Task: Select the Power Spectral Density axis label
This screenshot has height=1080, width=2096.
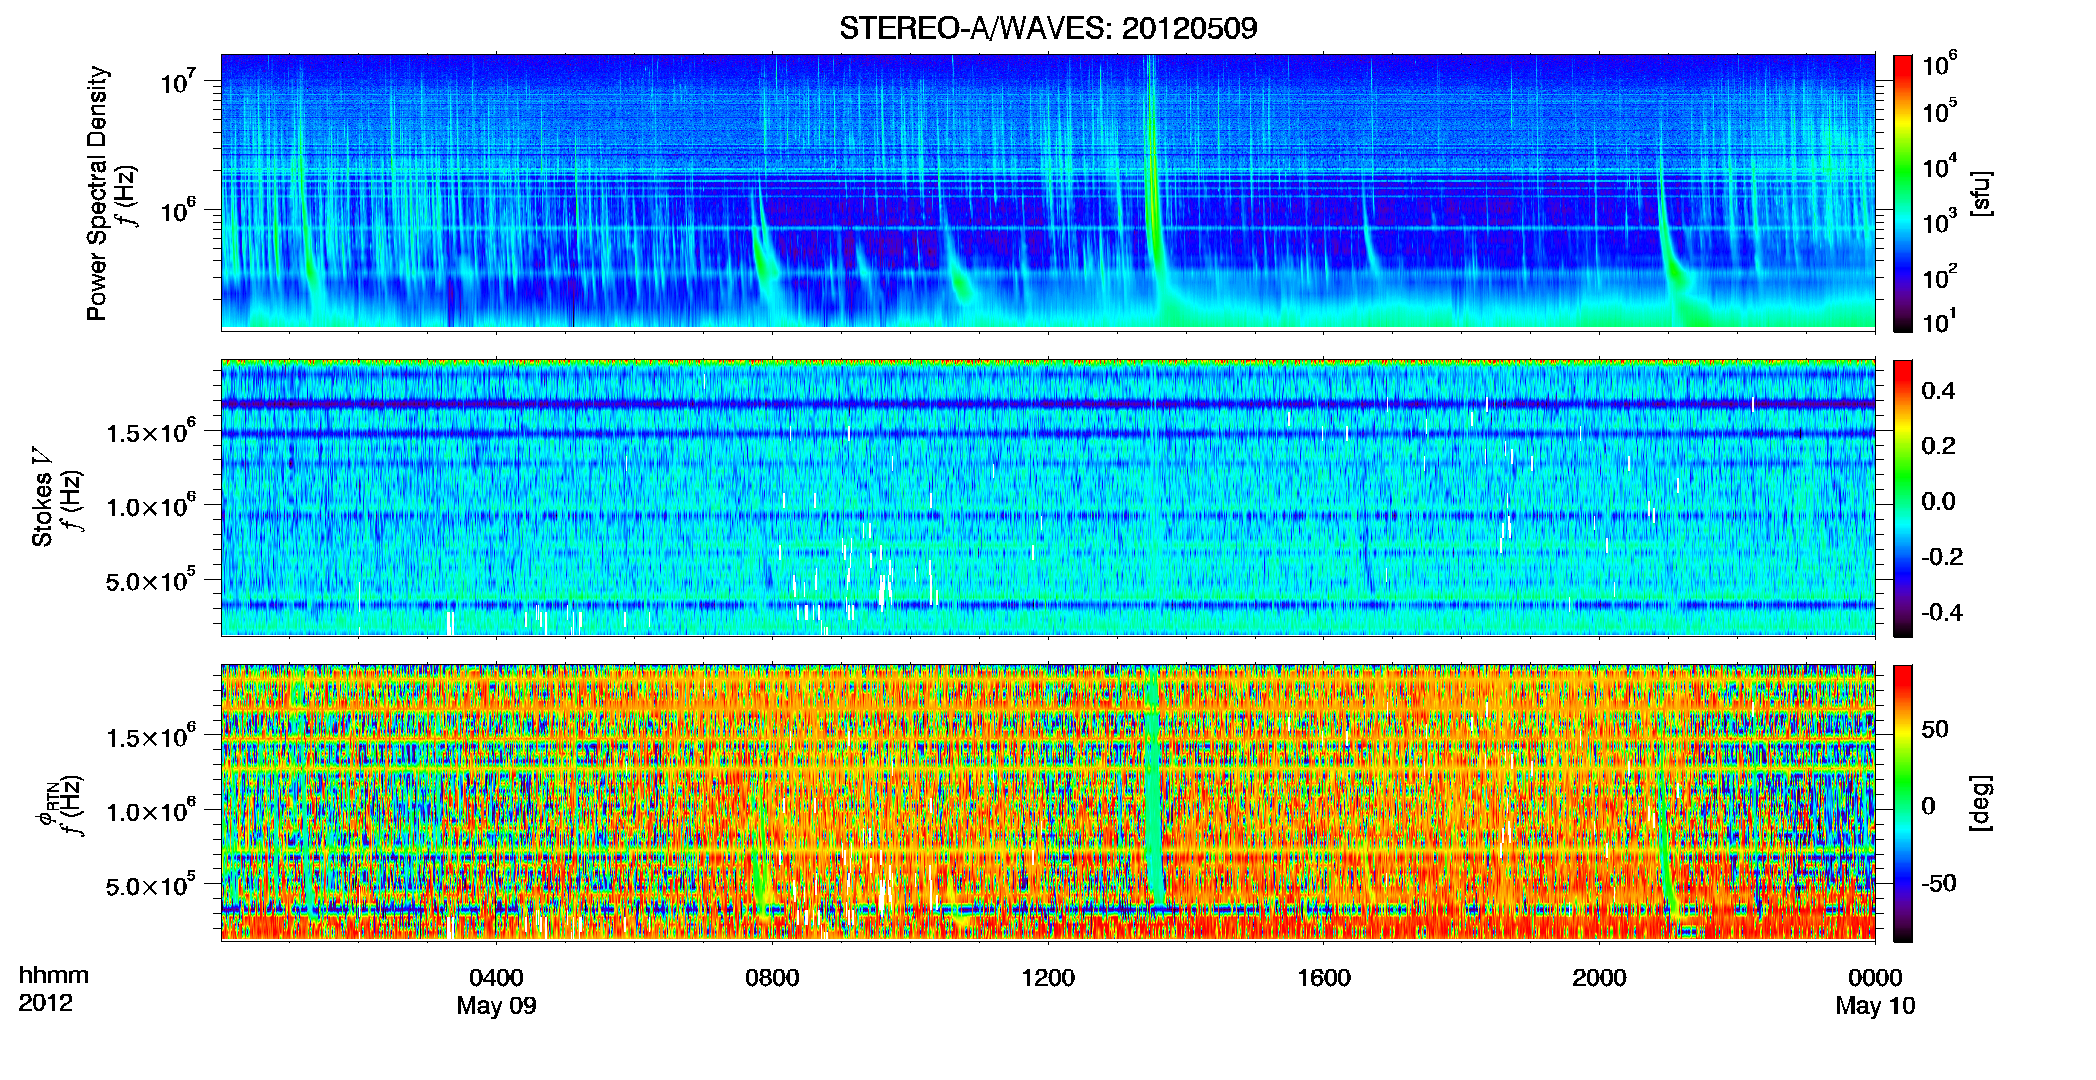Action: click(x=111, y=193)
